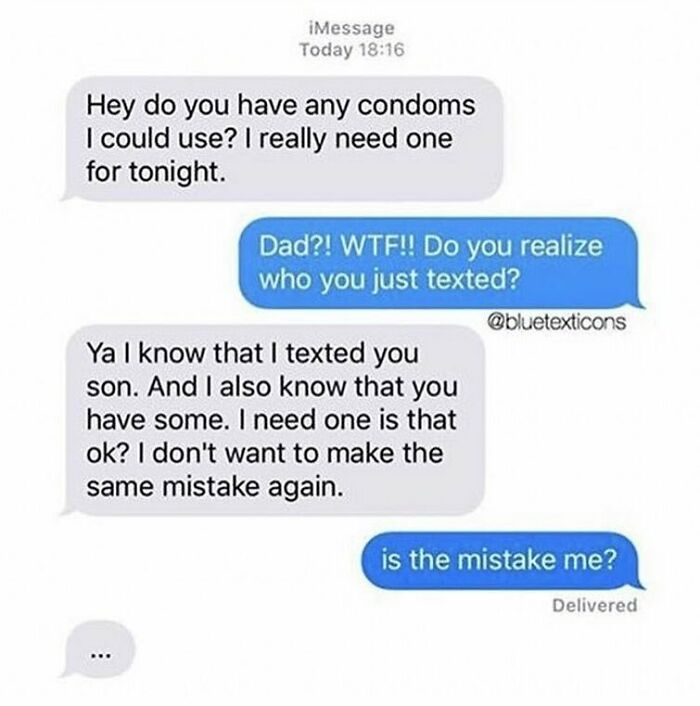The image size is (700, 706).
Task: Tap the 'iMessage' header label
Action: tap(352, 28)
